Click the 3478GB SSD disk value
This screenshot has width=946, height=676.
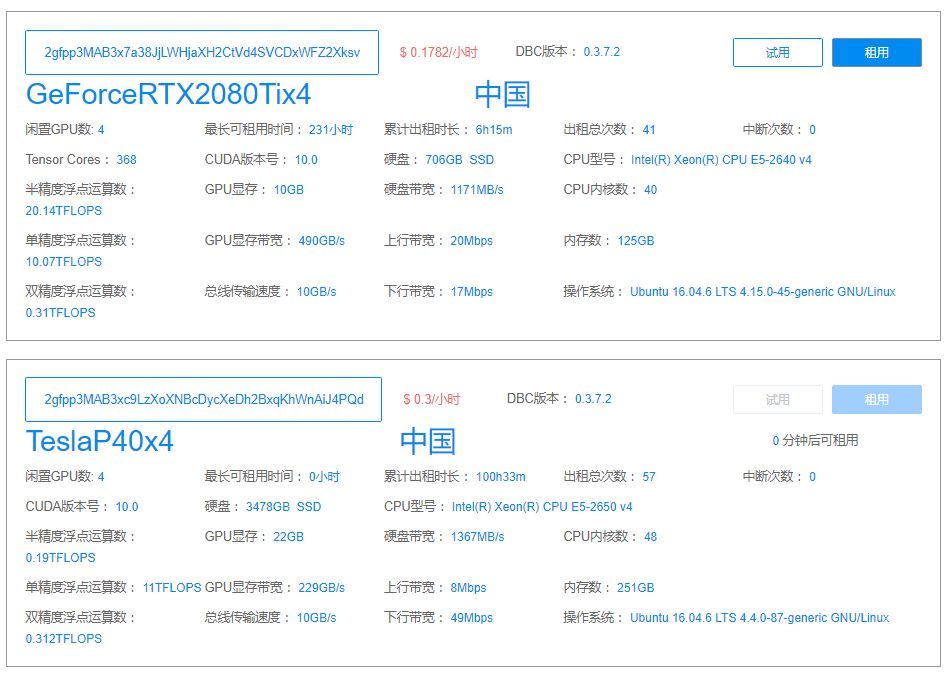click(284, 507)
